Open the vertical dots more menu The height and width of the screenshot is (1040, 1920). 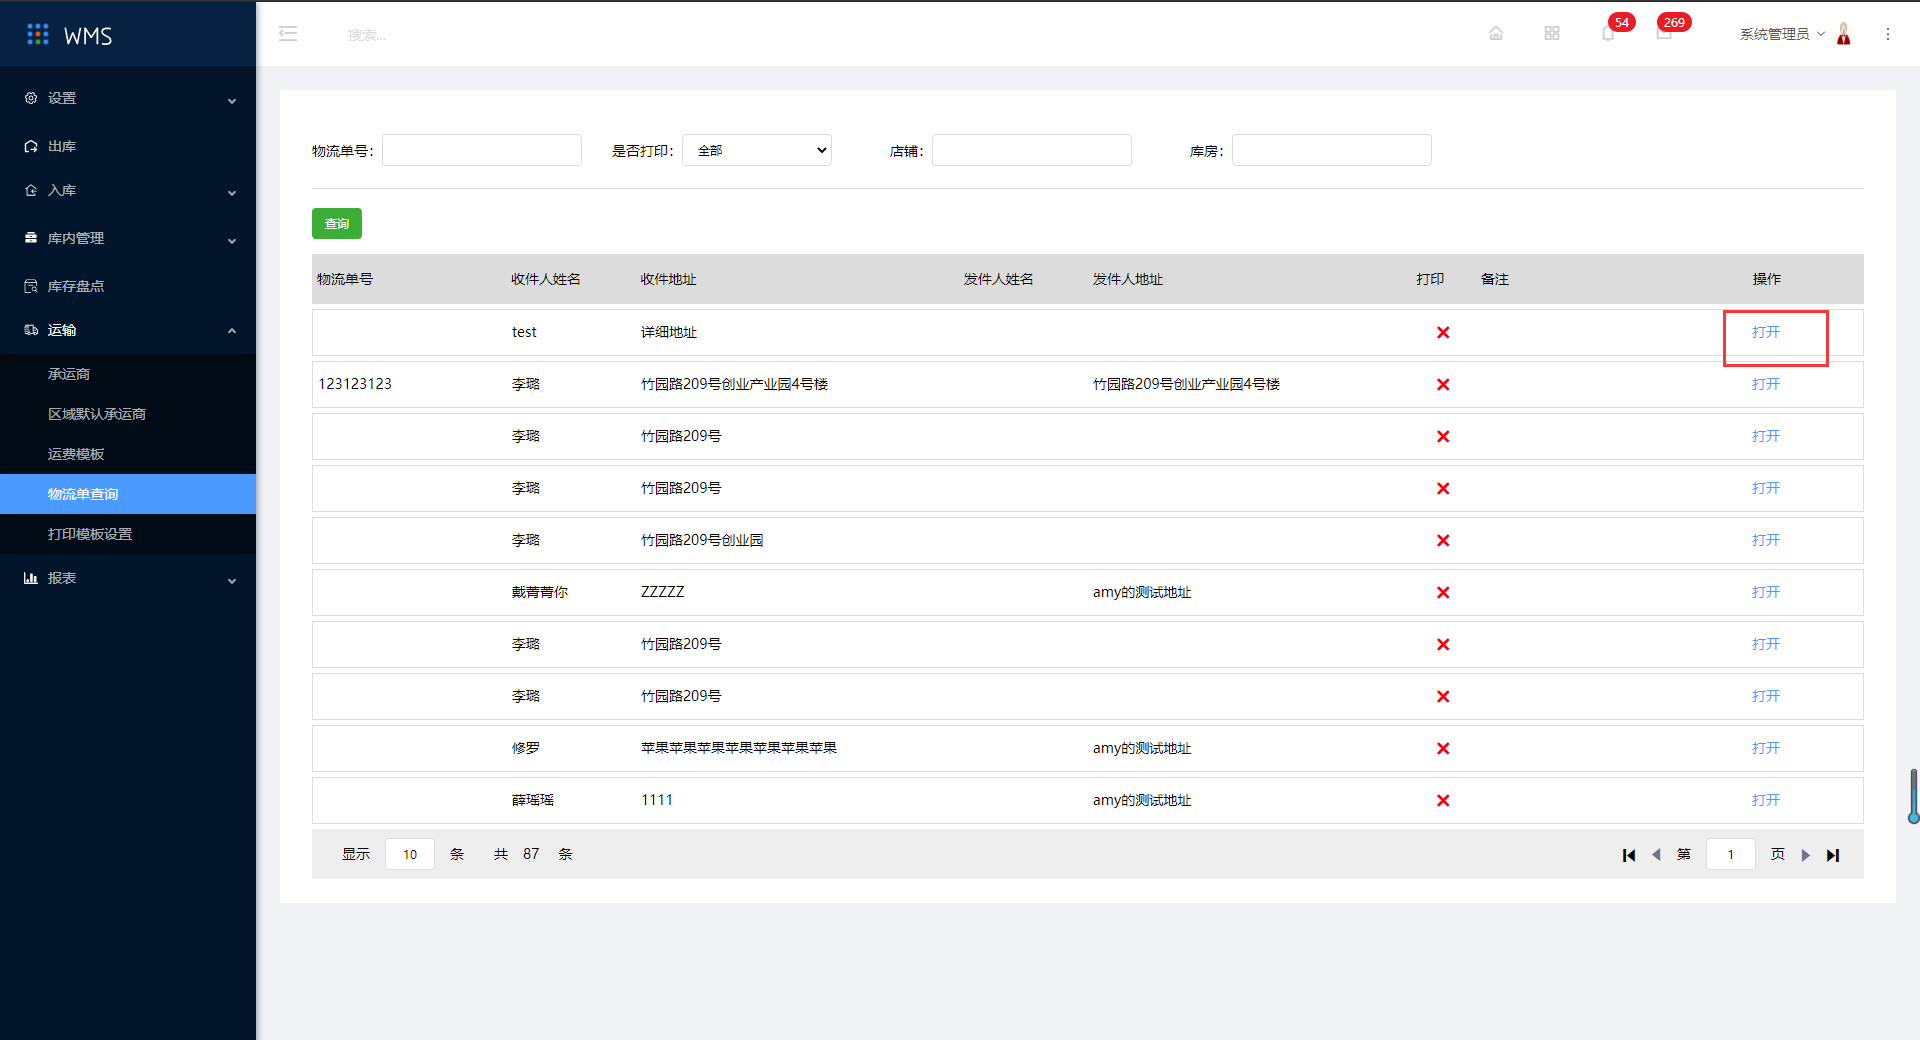[x=1888, y=34]
